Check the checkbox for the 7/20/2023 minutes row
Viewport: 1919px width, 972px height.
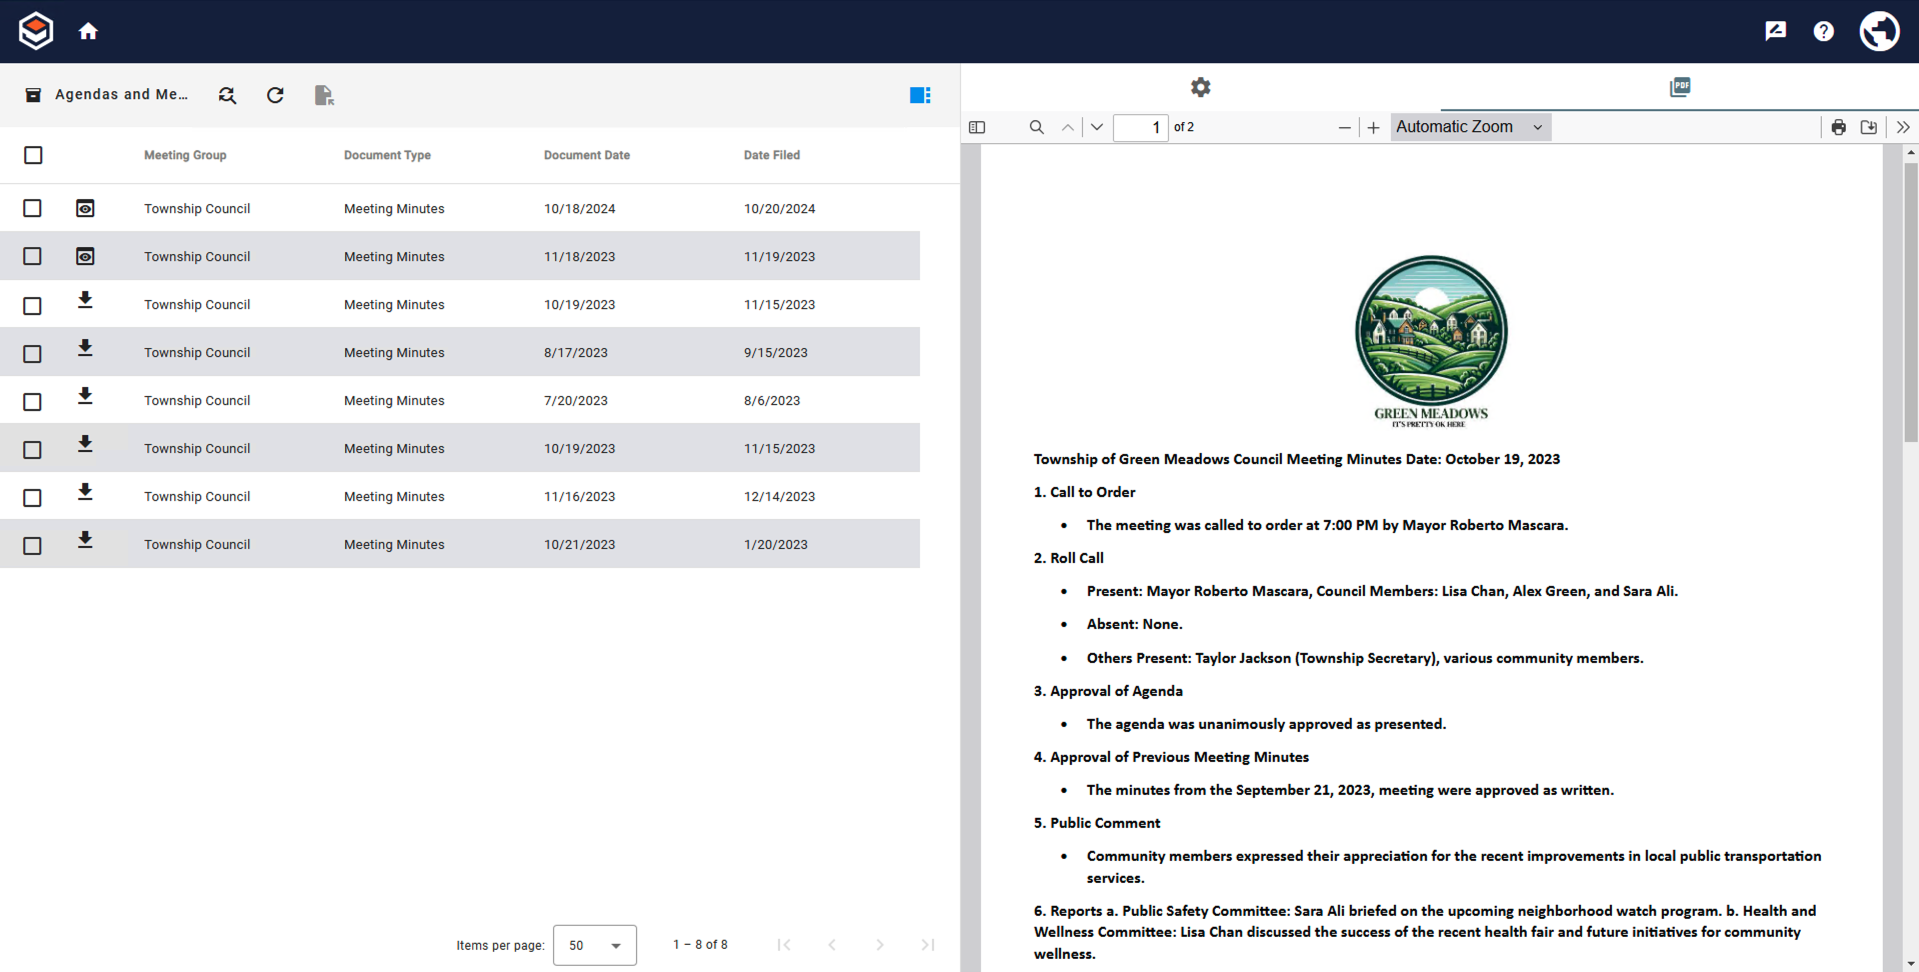point(32,400)
